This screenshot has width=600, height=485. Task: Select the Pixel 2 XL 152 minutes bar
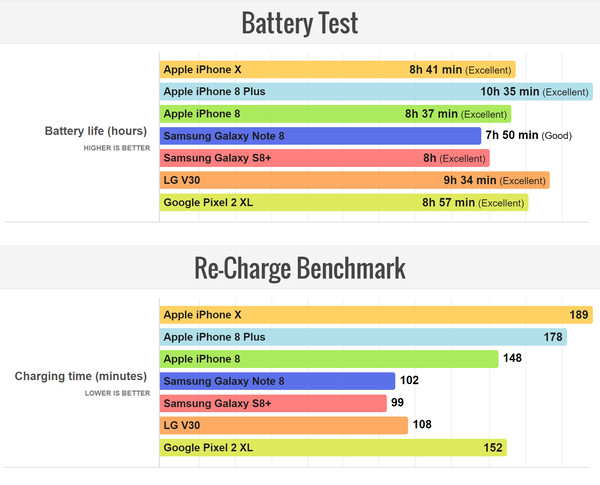click(x=332, y=447)
